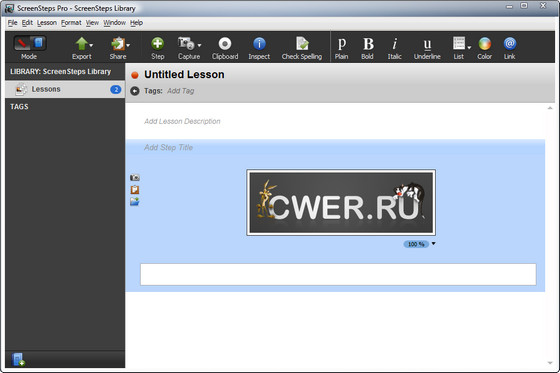Insert a Link
The image size is (560, 373).
(x=510, y=48)
